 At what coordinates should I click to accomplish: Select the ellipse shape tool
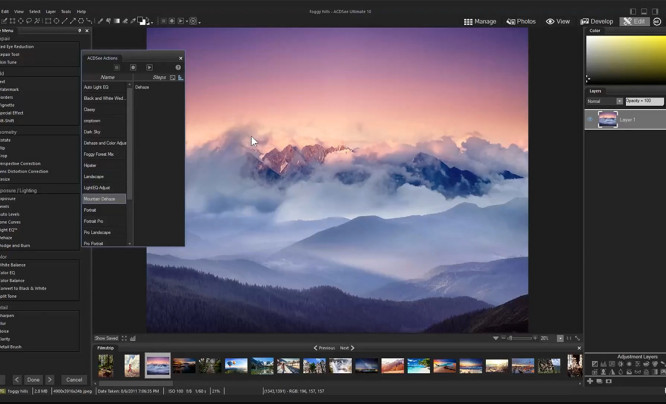click(56, 21)
